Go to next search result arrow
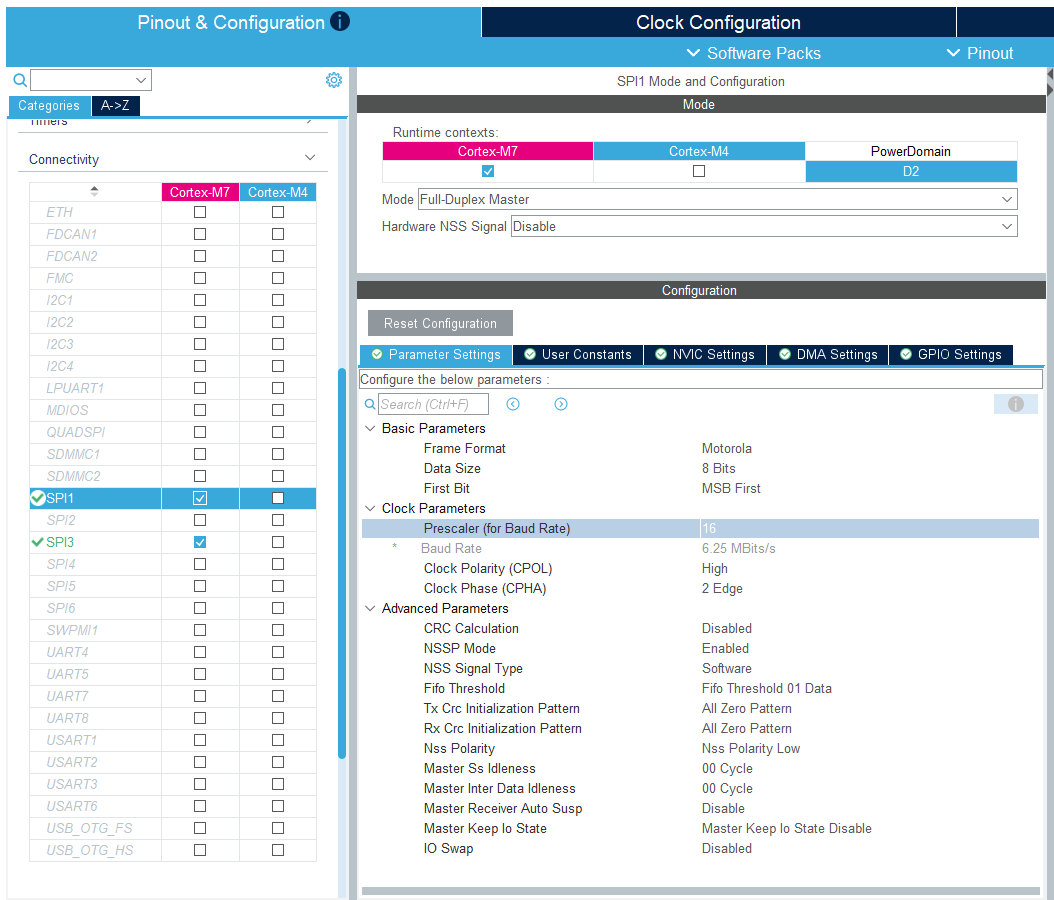Image resolution: width=1054 pixels, height=900 pixels. [561, 404]
